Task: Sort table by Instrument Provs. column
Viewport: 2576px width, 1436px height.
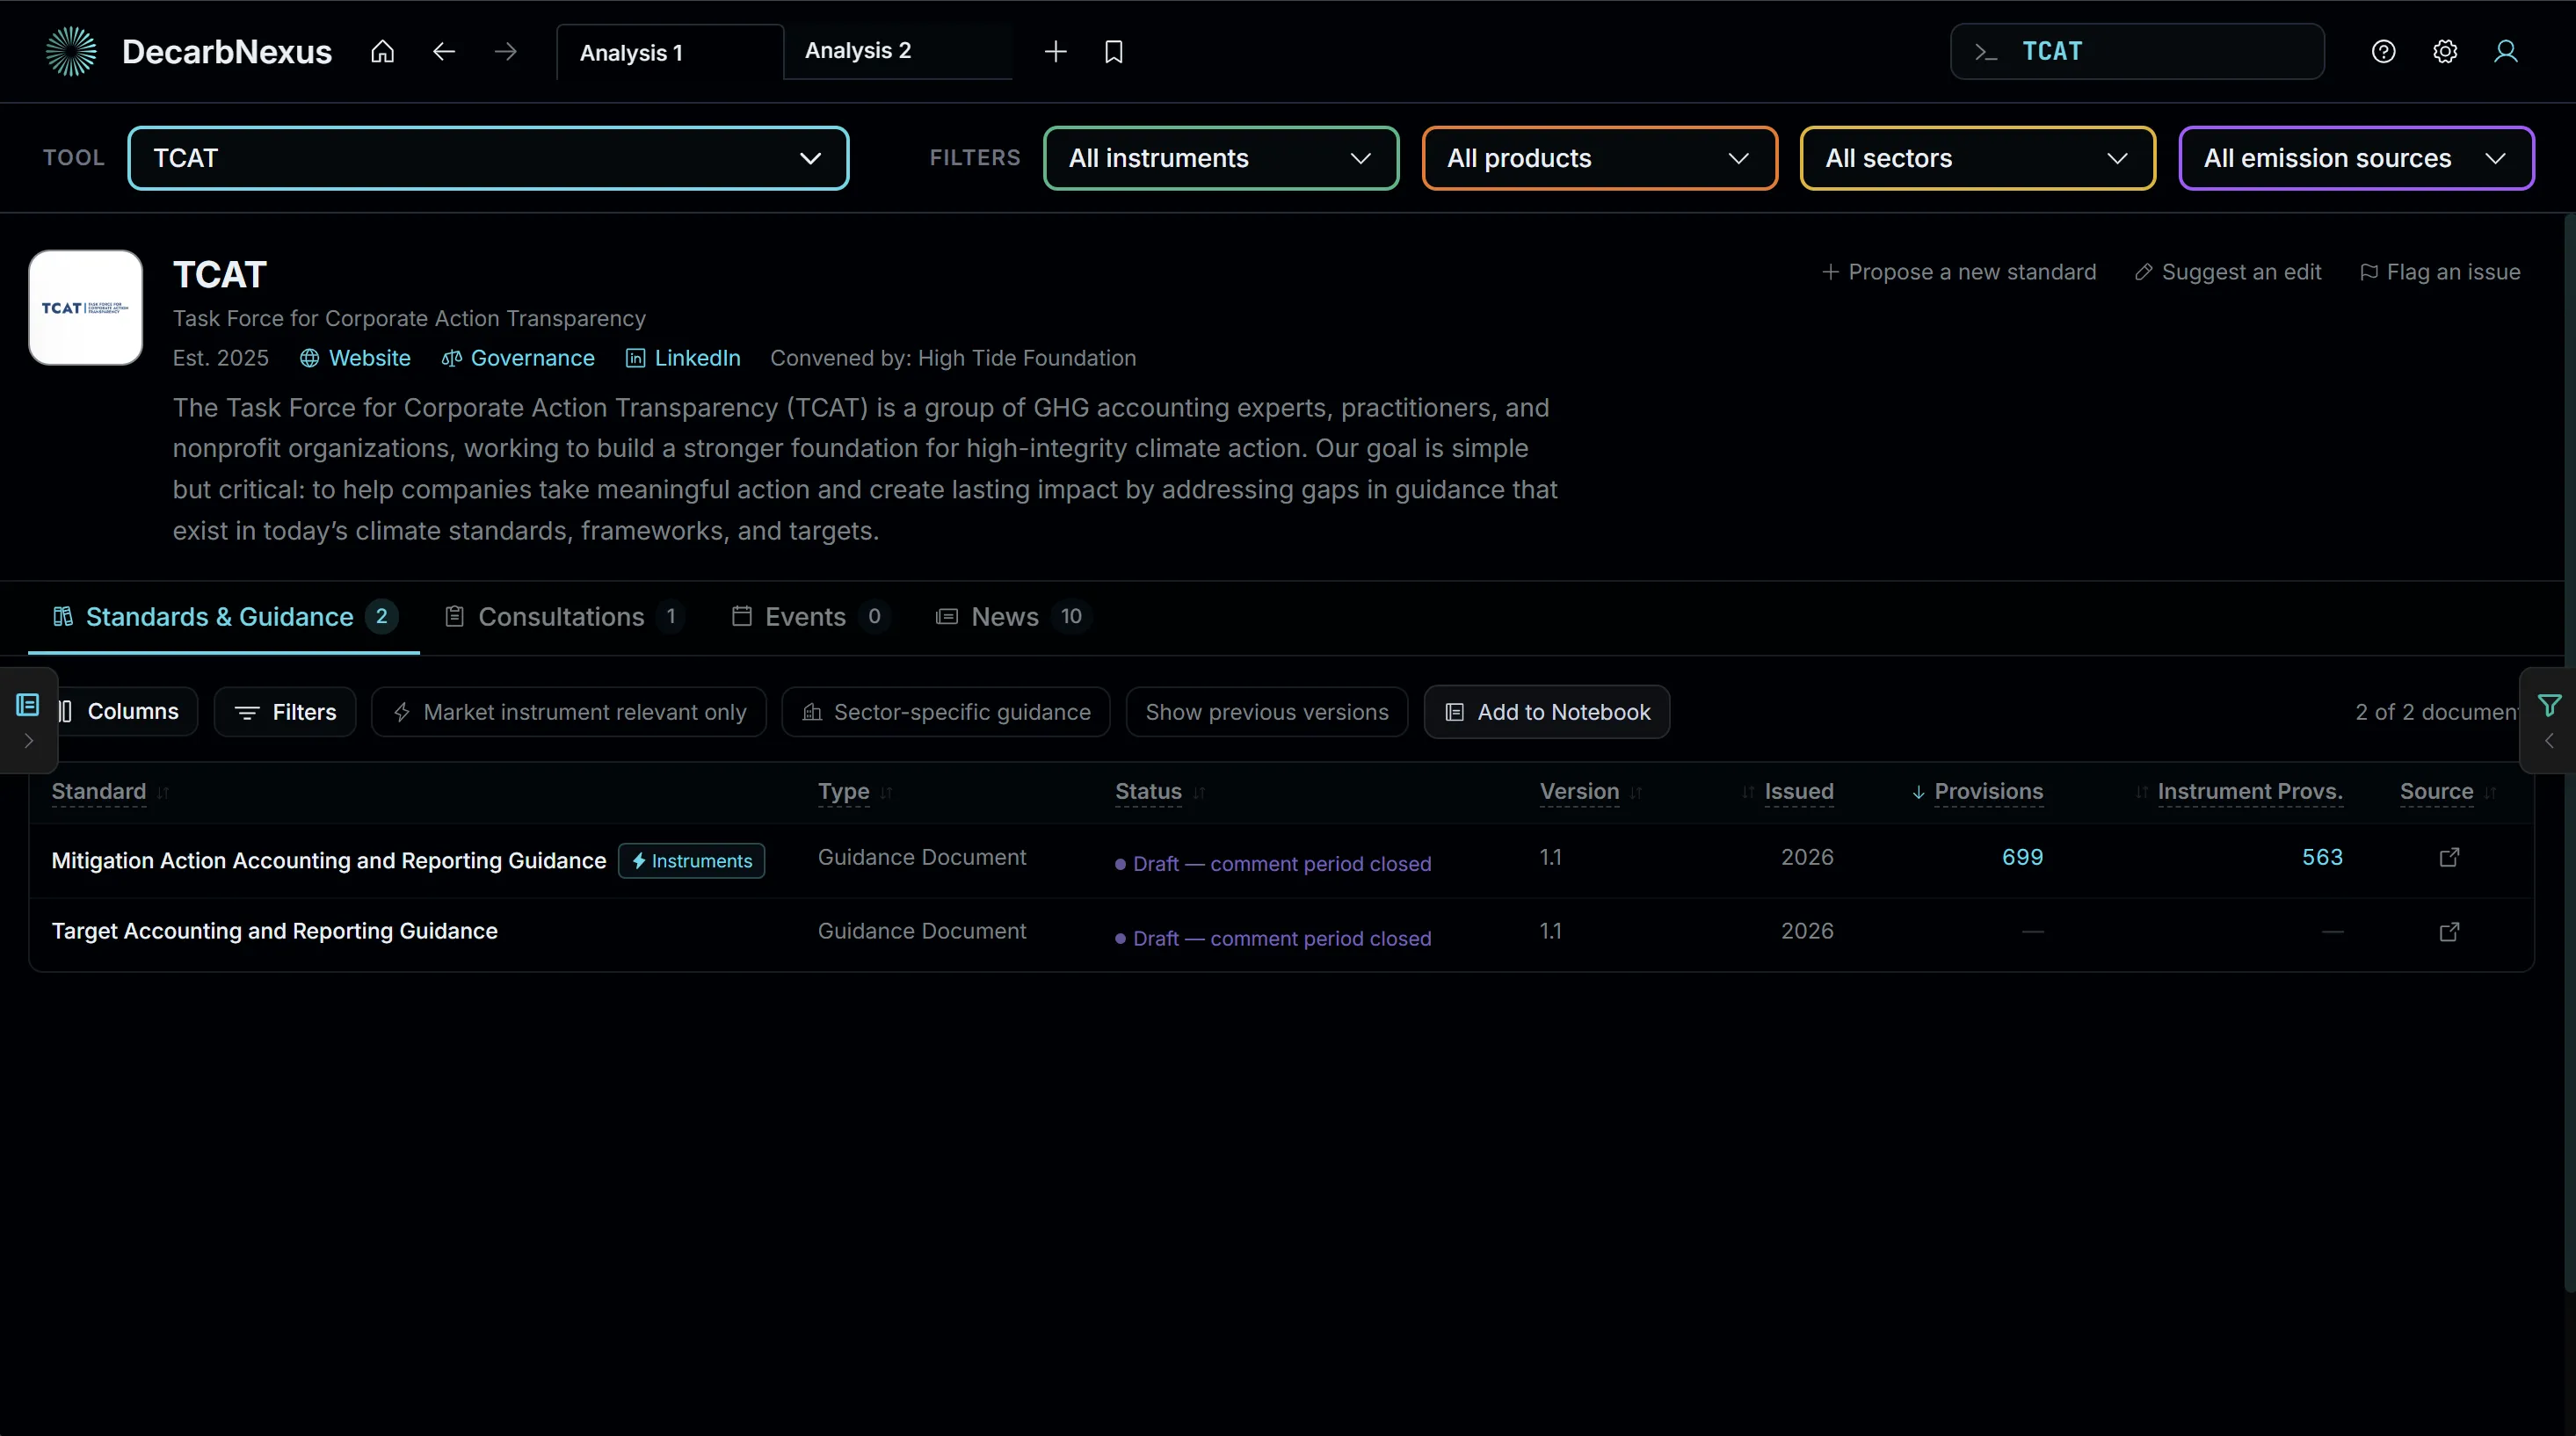Action: (2250, 791)
